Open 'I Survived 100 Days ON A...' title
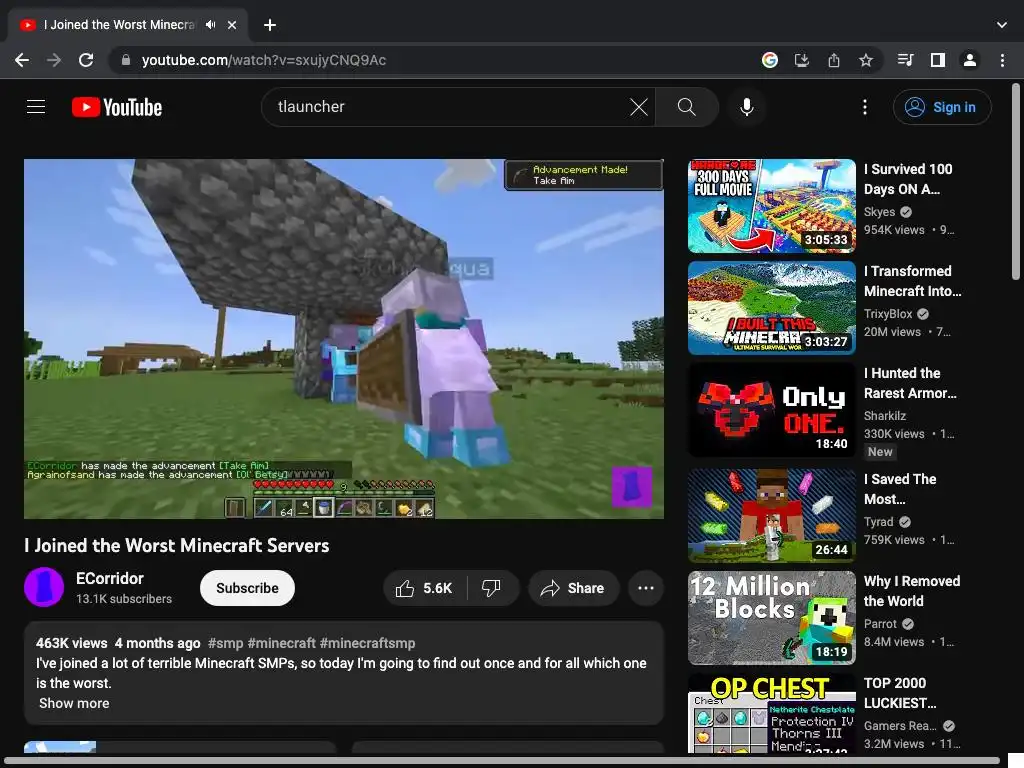 coord(908,179)
